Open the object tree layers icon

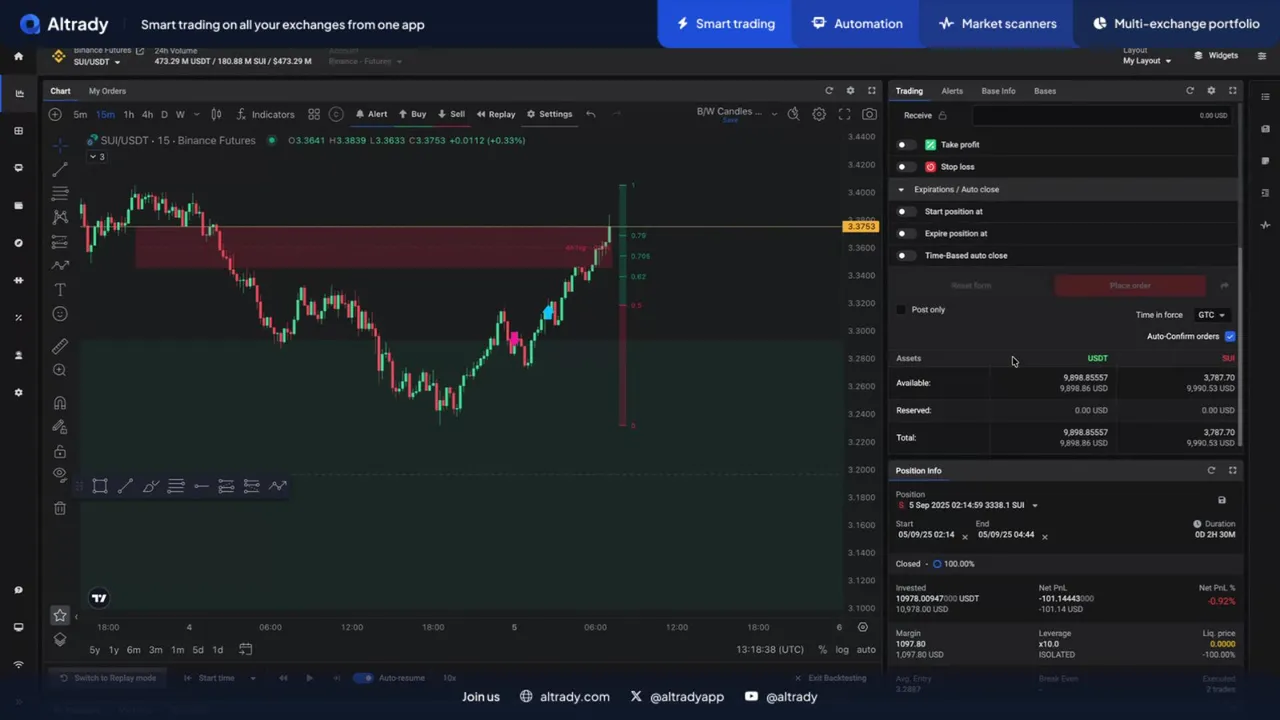coord(60,640)
